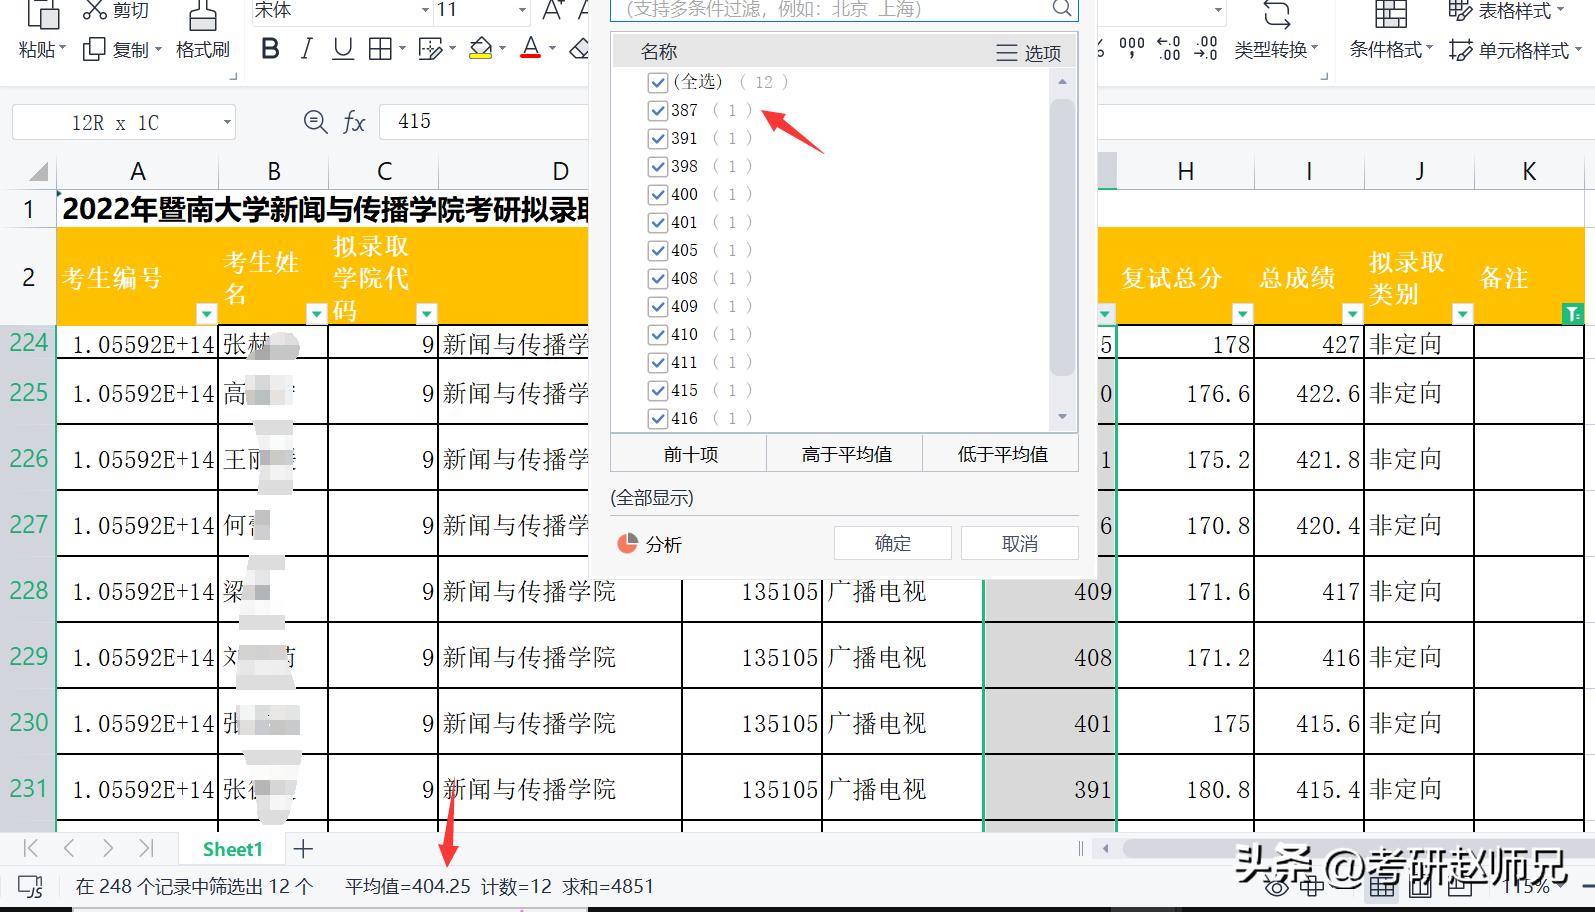Uncheck the 400 filter checkbox
The height and width of the screenshot is (912, 1595).
pyautogui.click(x=657, y=194)
